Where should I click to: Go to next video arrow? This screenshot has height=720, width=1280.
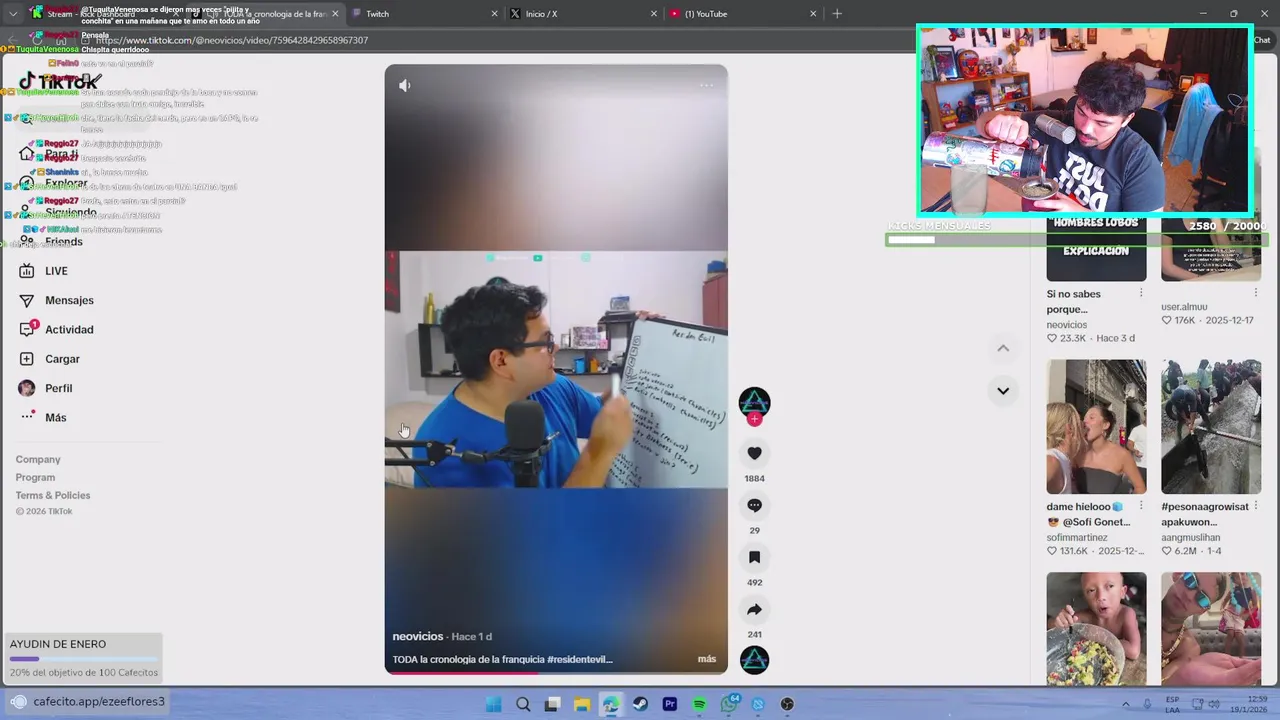(x=1003, y=391)
